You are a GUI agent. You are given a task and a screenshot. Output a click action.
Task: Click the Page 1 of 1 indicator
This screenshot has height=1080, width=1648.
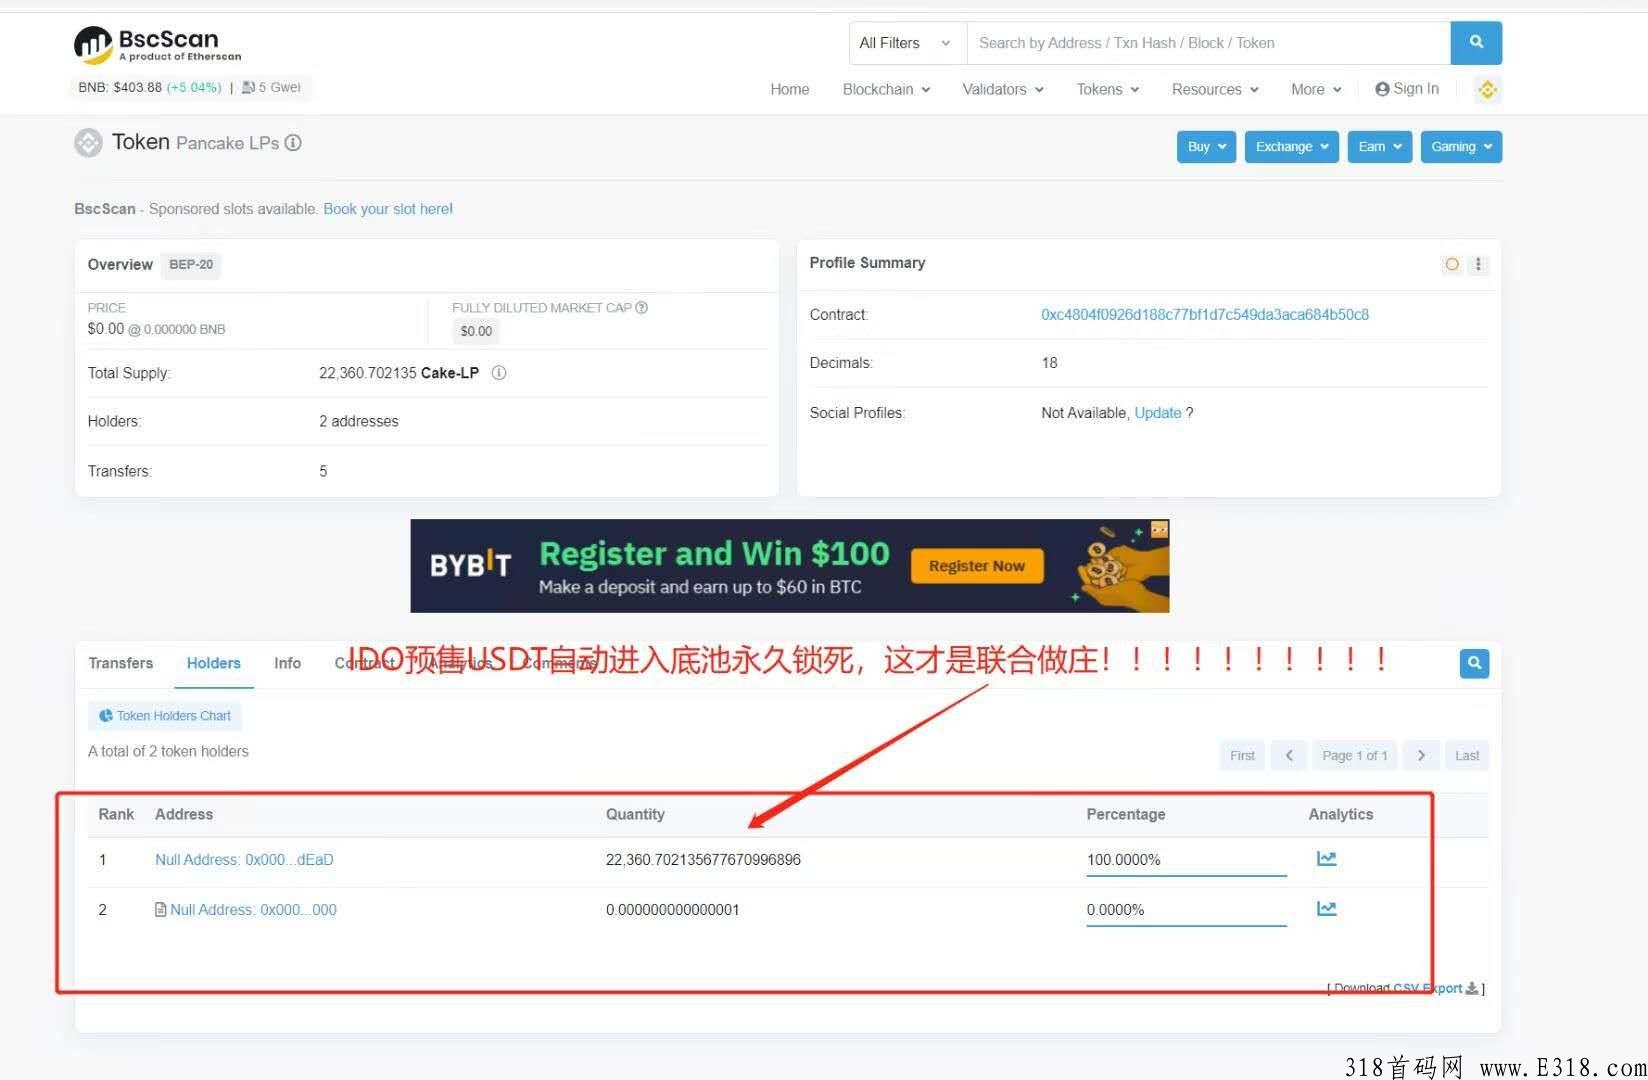(x=1355, y=756)
